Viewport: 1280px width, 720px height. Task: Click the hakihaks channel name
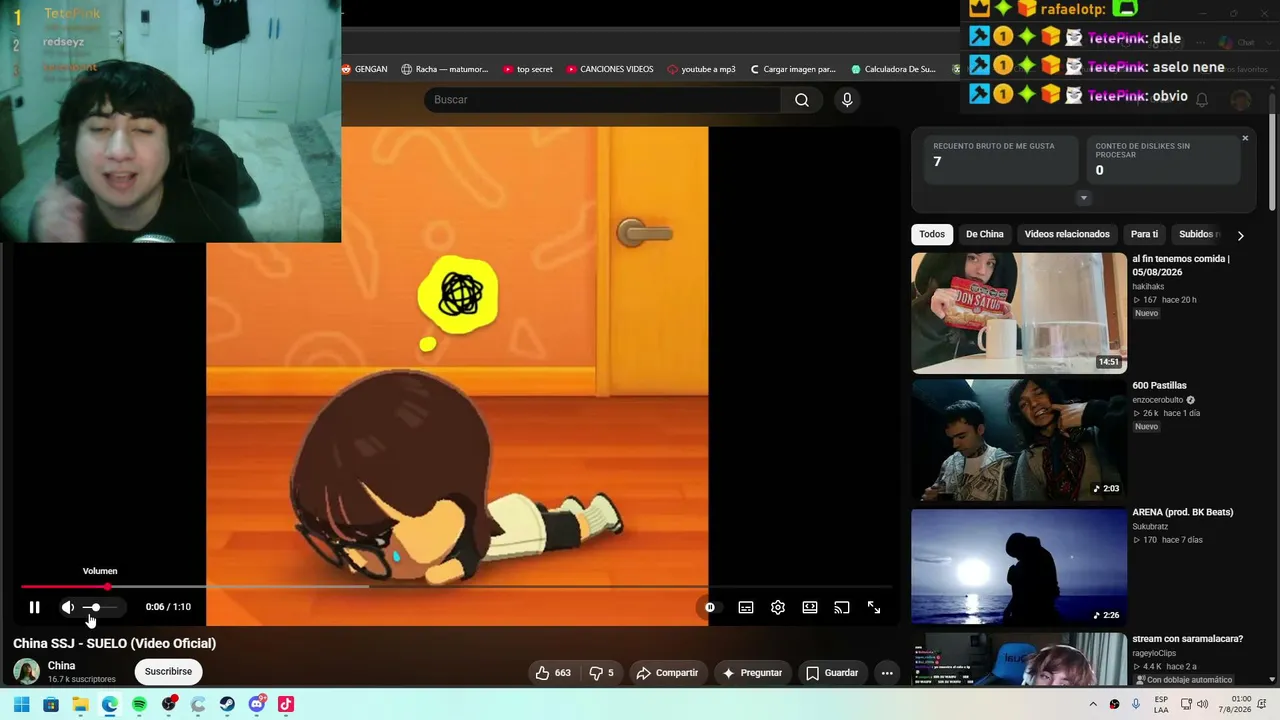[1148, 286]
